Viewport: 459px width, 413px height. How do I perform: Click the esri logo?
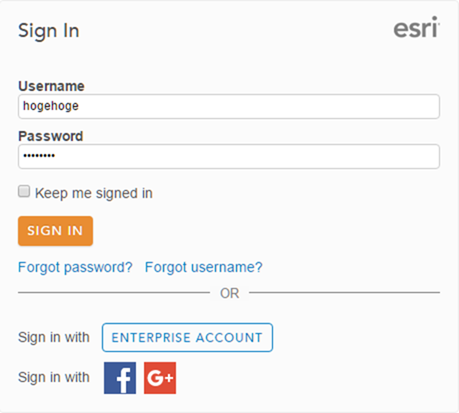click(x=416, y=27)
